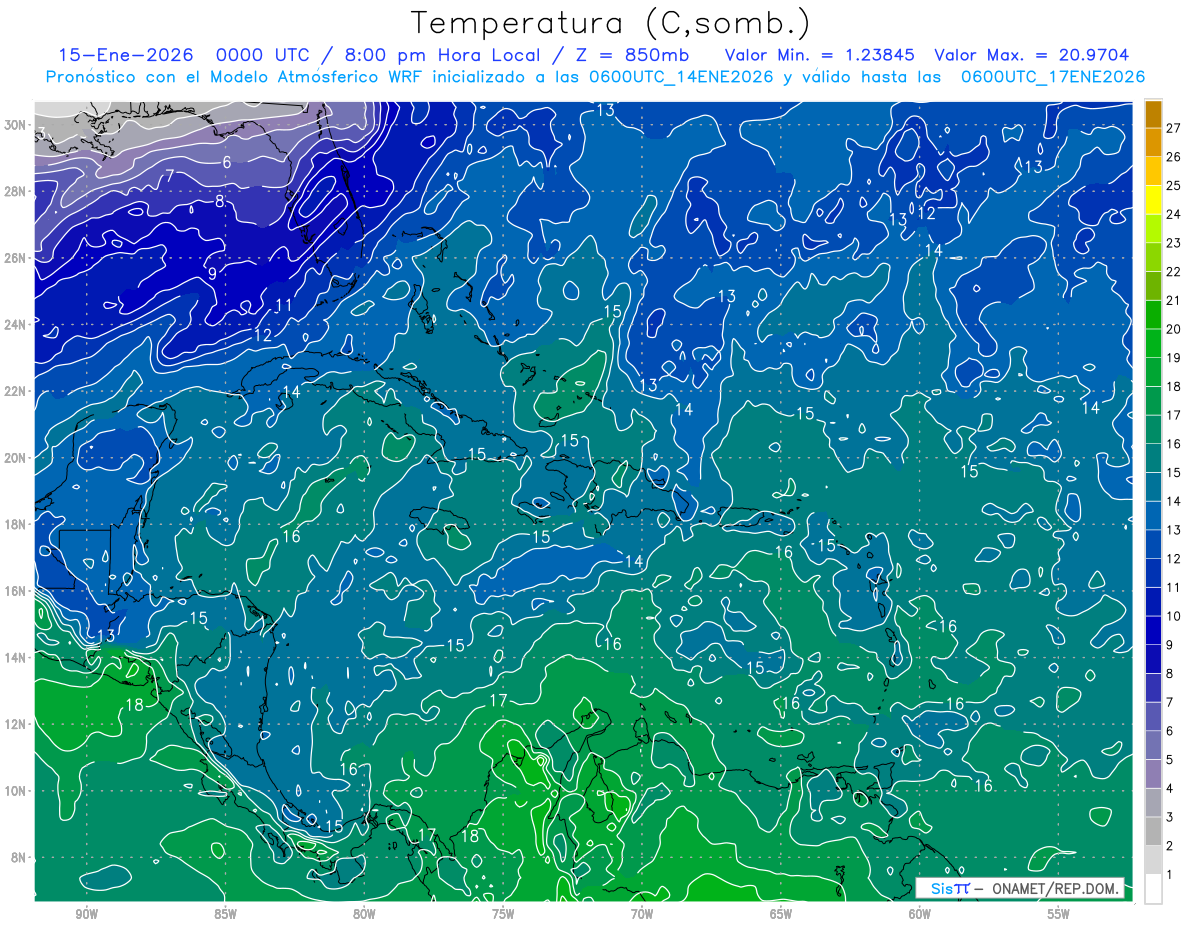The image size is (1200, 927).
Task: Click the 85W longitude axis label
Action: tap(225, 914)
